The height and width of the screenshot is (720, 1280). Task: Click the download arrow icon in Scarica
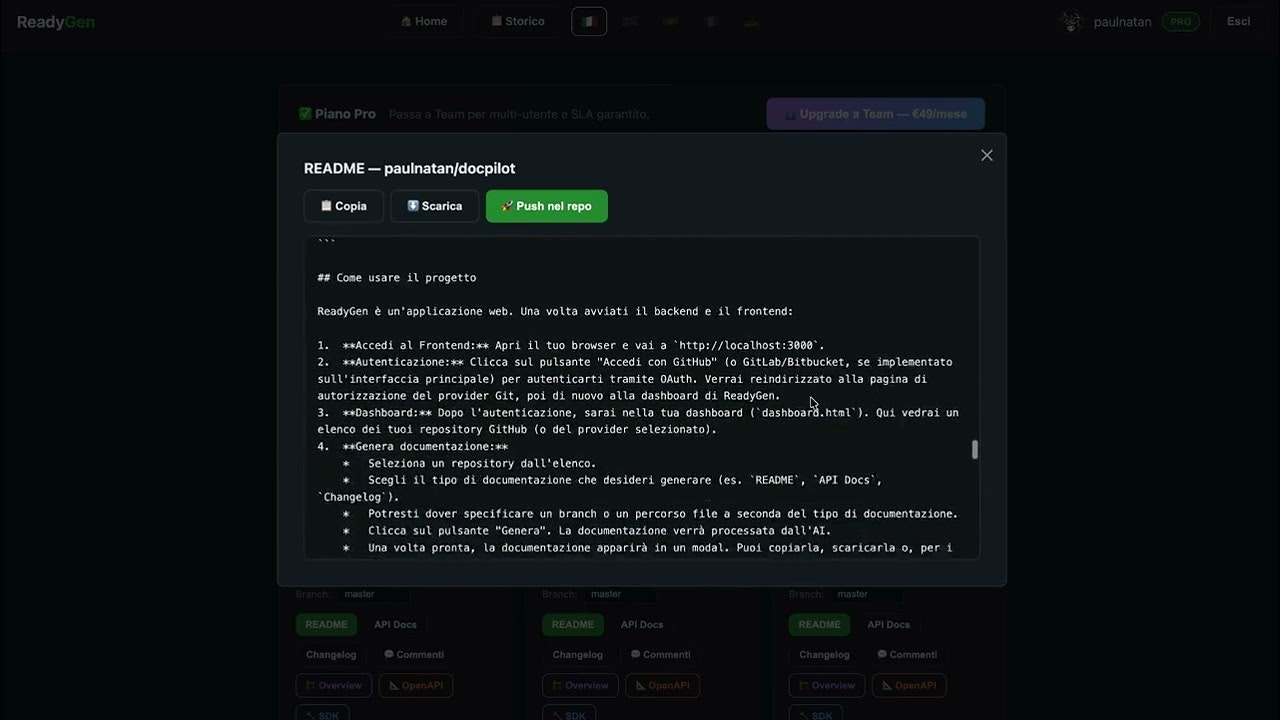(413, 206)
